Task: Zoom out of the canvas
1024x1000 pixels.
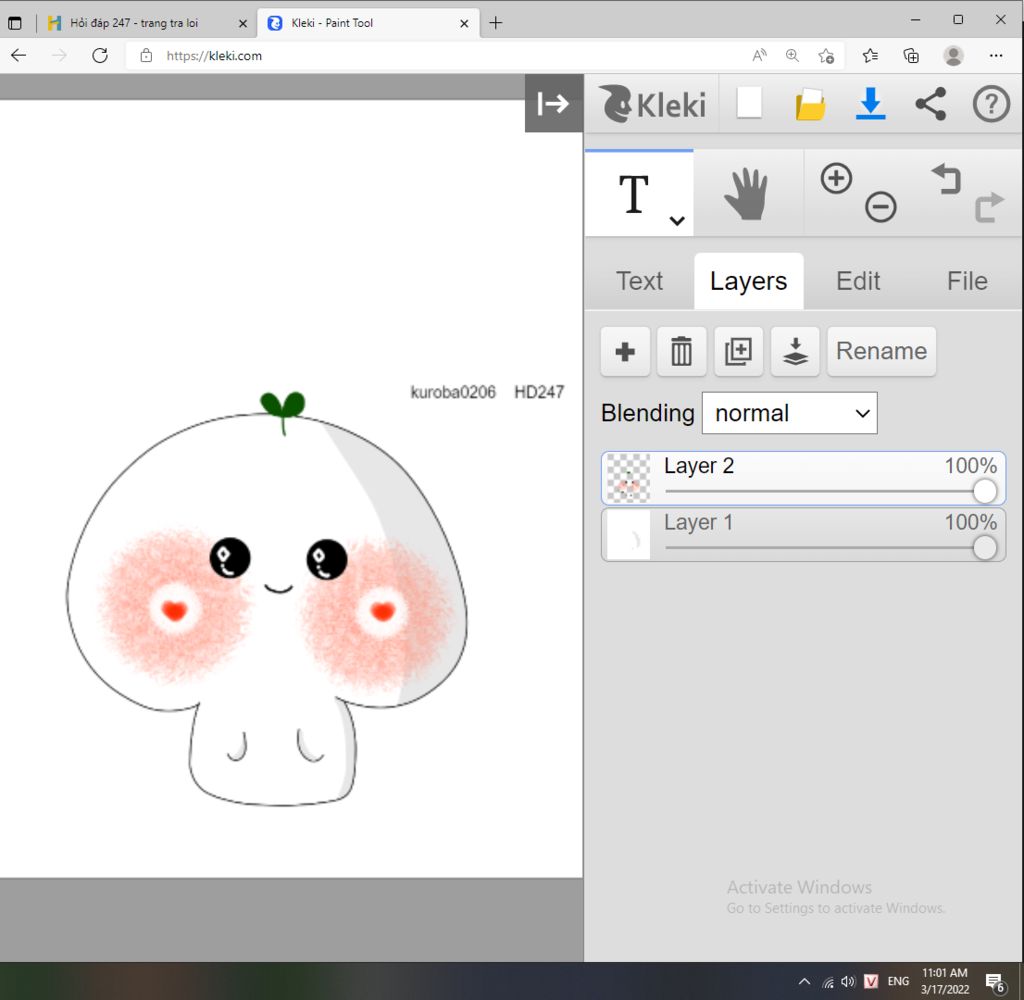Action: pyautogui.click(x=880, y=207)
